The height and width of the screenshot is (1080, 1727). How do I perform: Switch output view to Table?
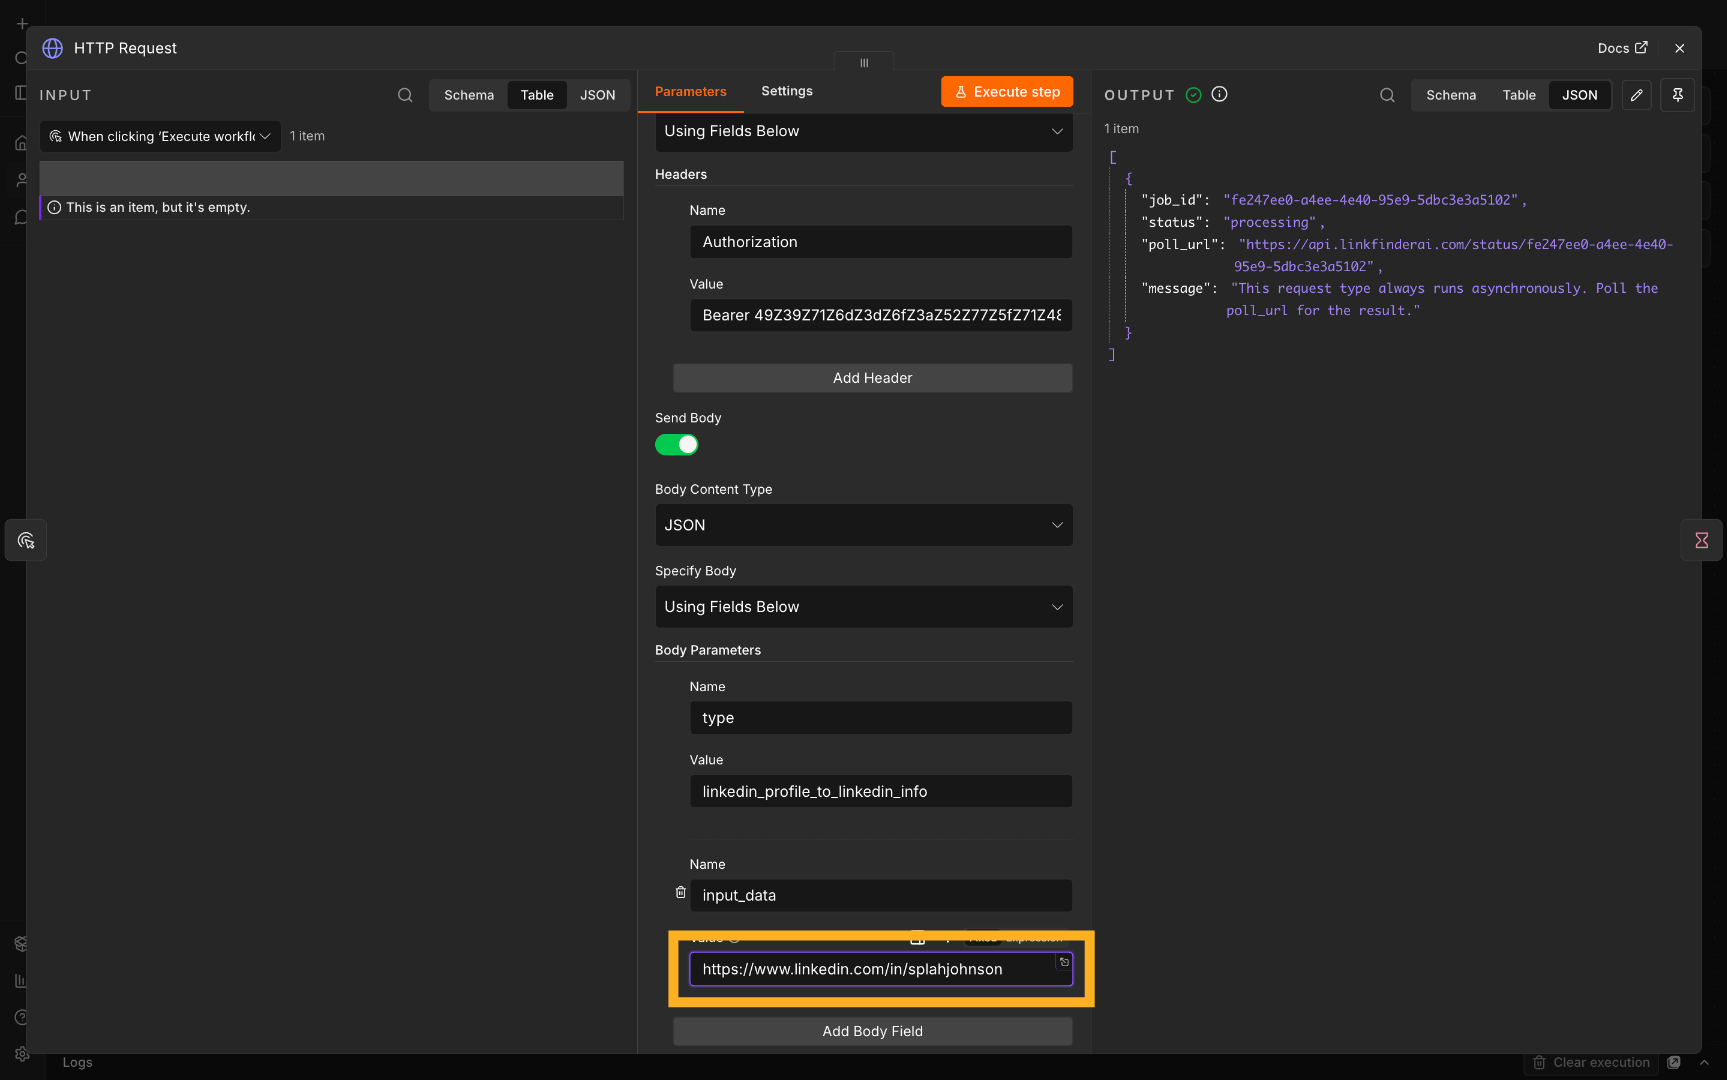(x=1518, y=95)
